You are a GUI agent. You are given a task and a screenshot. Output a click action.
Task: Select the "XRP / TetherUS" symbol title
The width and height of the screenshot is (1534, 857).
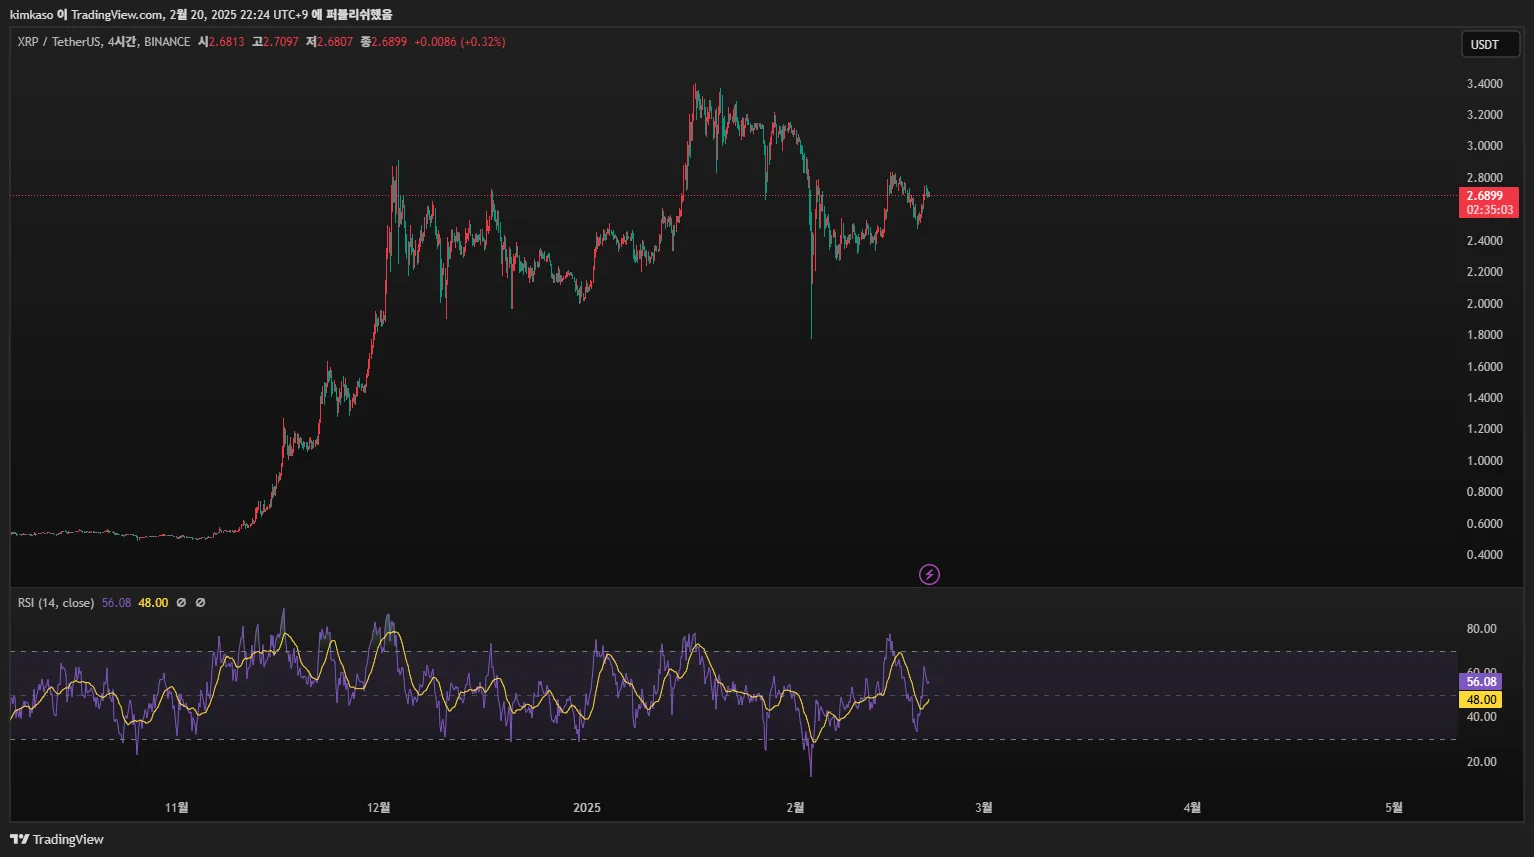(59, 42)
